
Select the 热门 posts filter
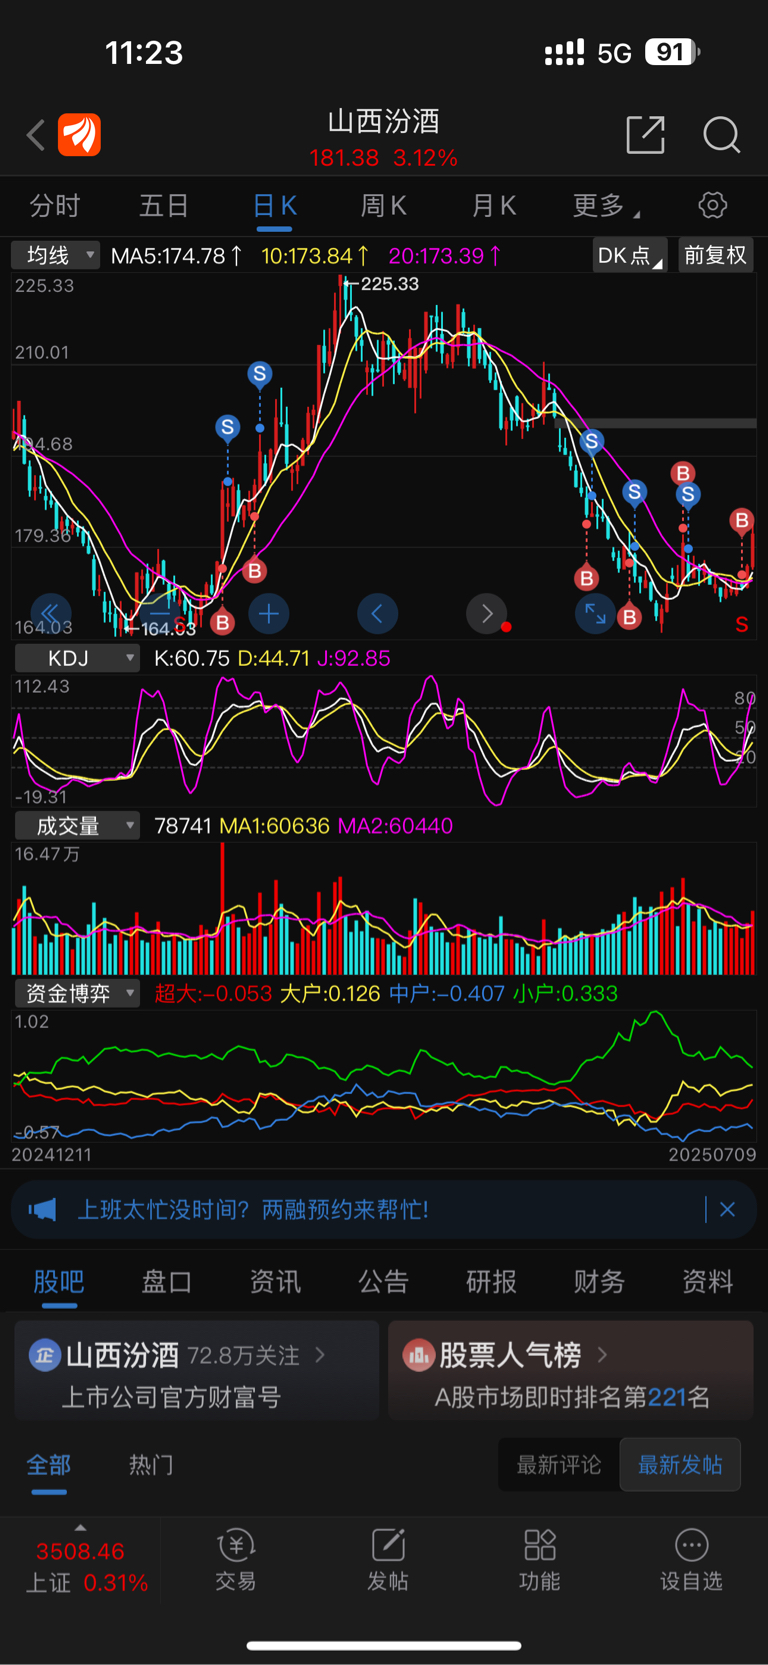click(151, 1465)
